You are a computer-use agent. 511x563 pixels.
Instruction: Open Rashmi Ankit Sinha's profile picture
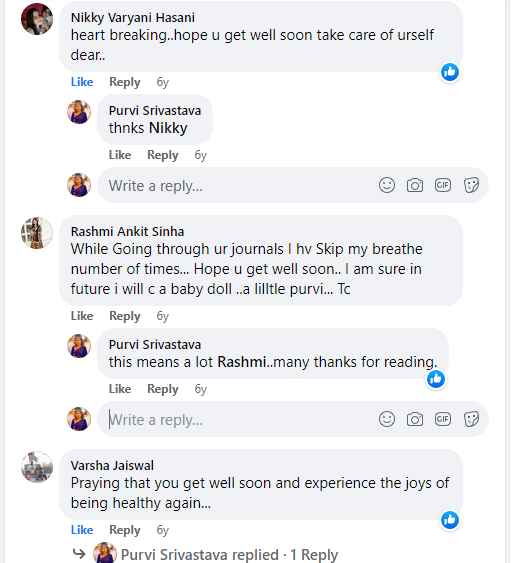tap(37, 233)
